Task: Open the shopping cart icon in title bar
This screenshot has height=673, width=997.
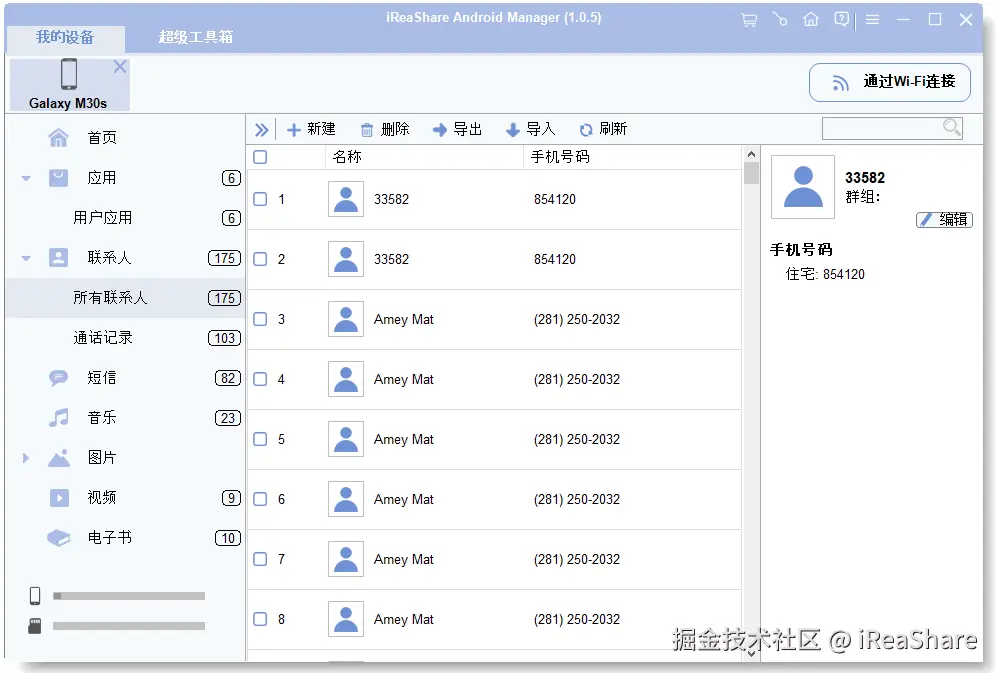Action: (749, 20)
